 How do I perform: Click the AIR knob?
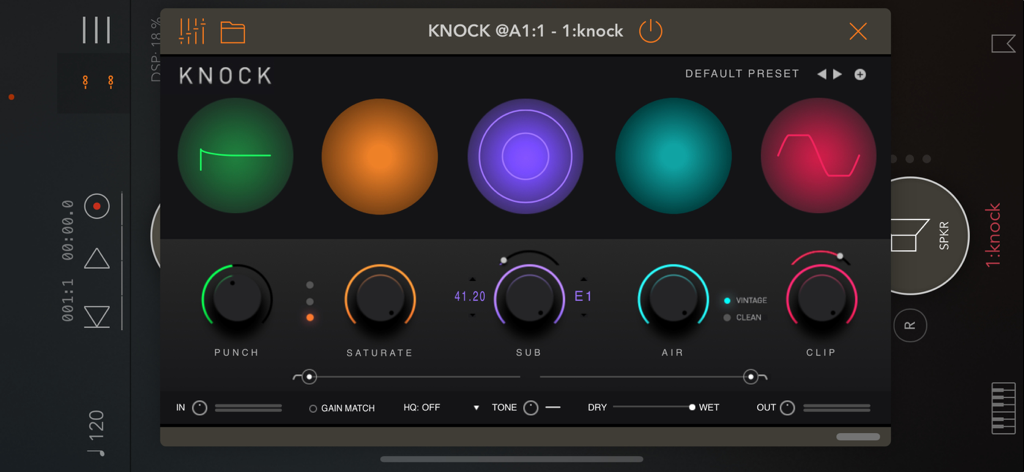(673, 298)
